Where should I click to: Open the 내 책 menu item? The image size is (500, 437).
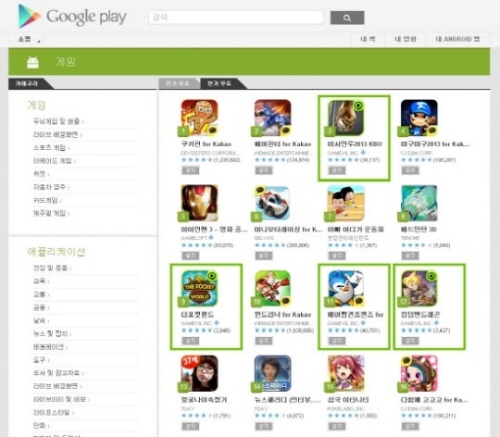(368, 39)
